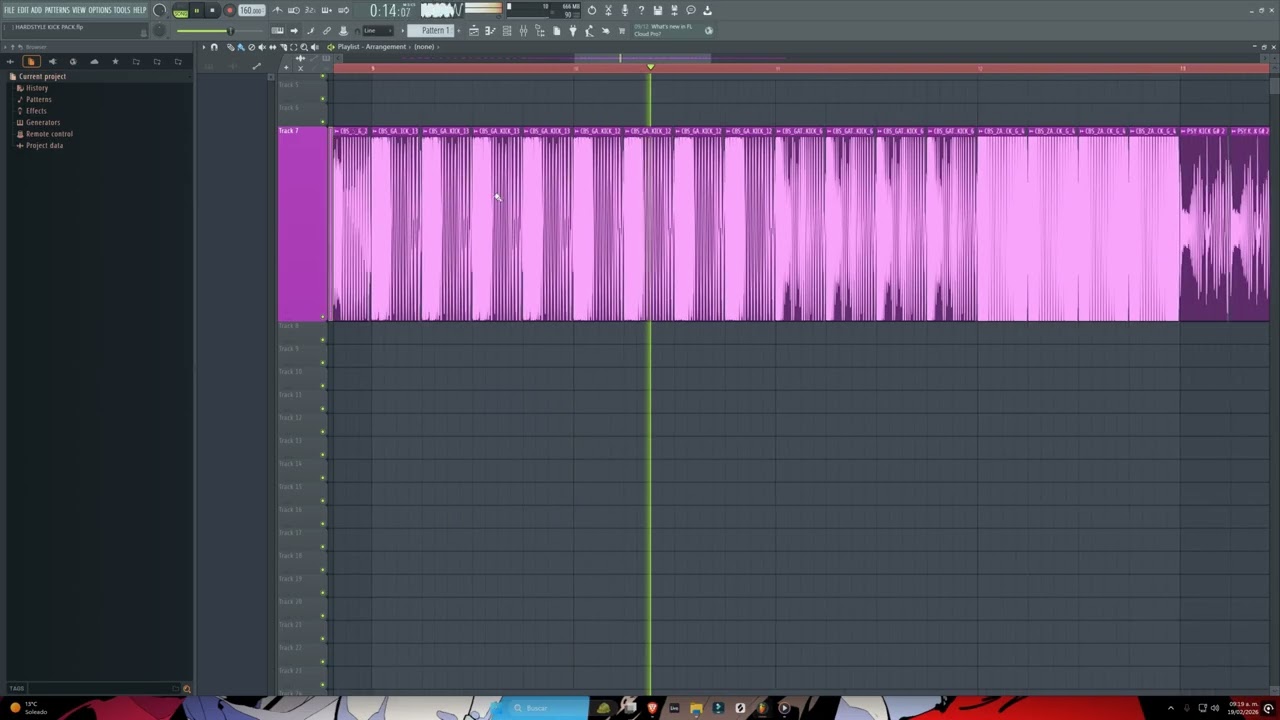Pause playback with the transport button

pyautogui.click(x=197, y=11)
